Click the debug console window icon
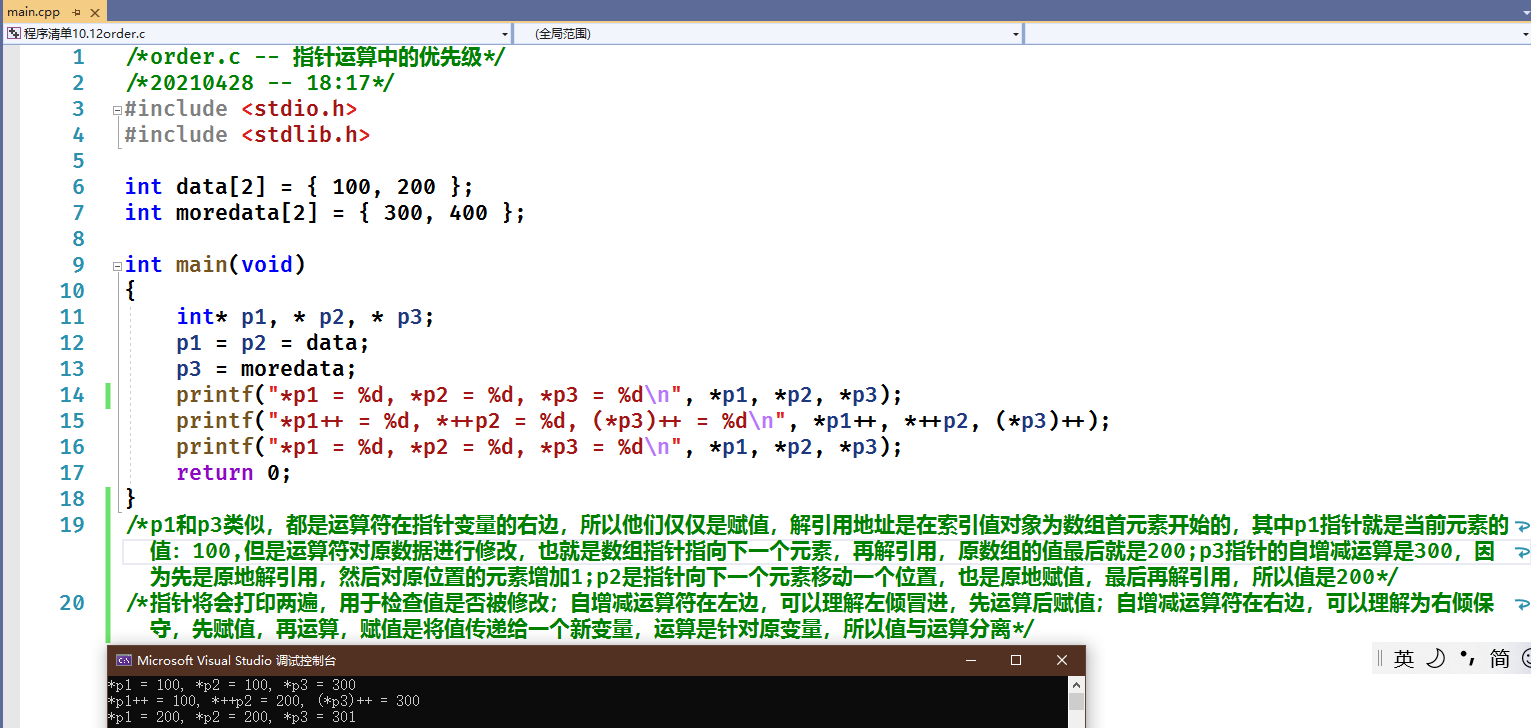The image size is (1531, 728). pos(124,660)
